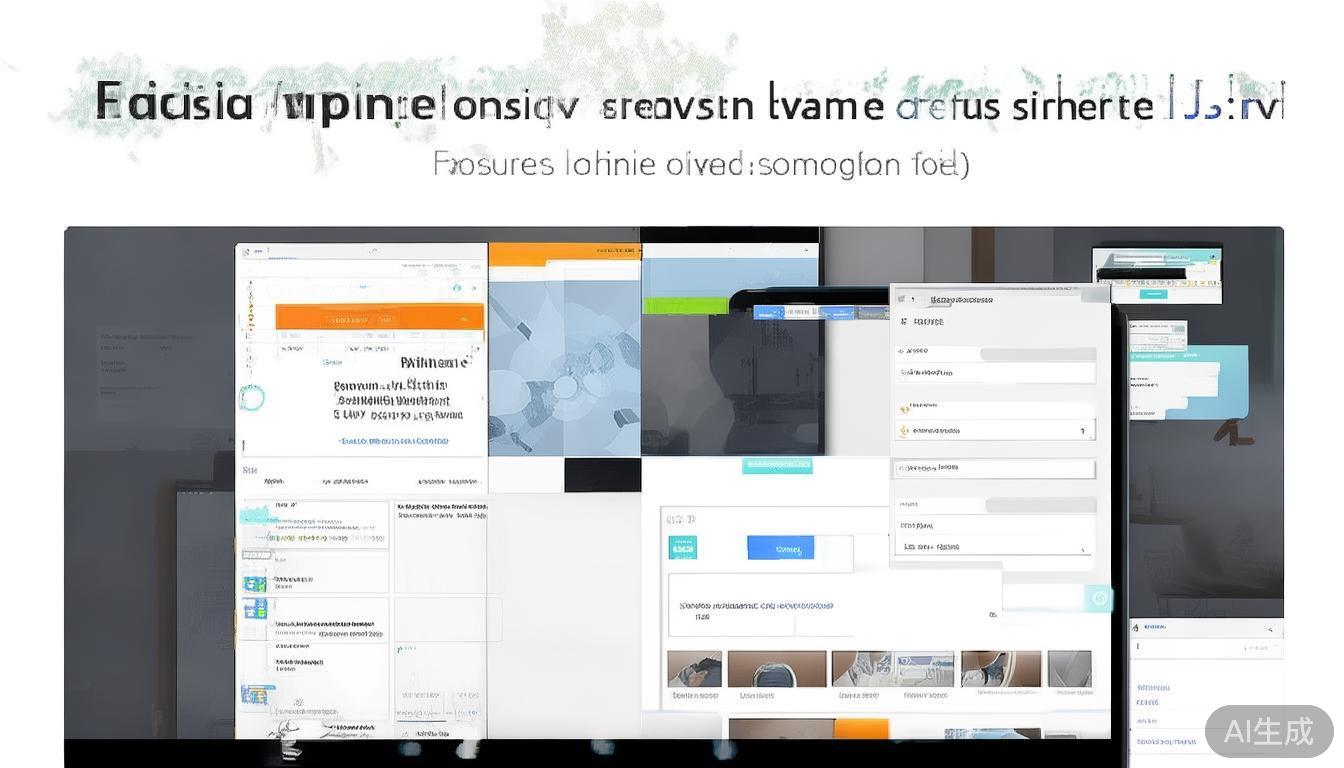Click the home icon in bottom-right panel
The image size is (1344, 768).
pyautogui.click(x=1136, y=628)
